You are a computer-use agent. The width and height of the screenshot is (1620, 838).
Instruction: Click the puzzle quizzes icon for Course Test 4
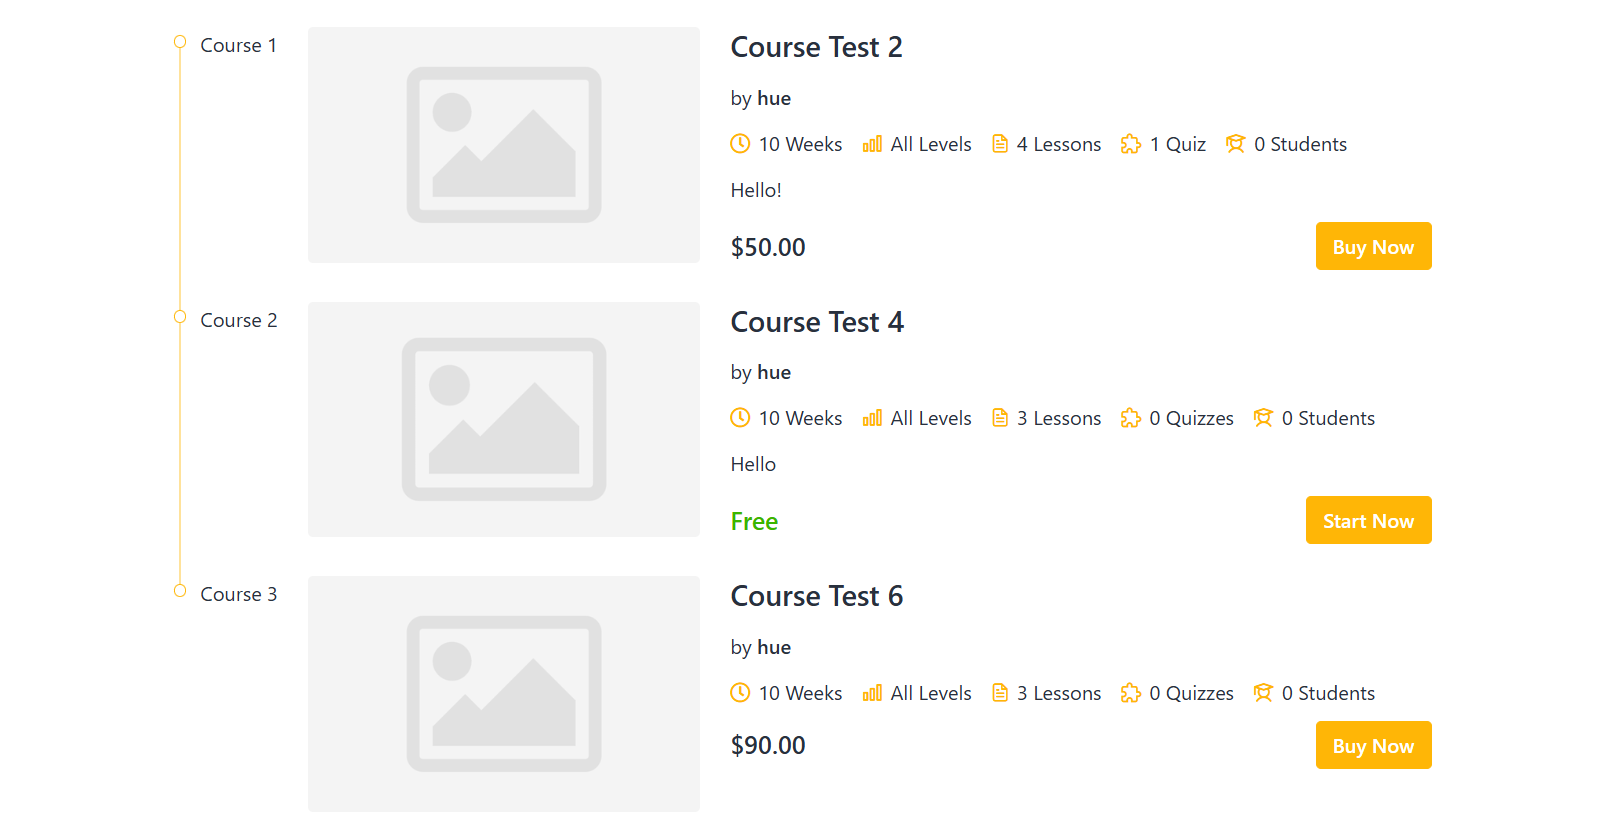tap(1131, 418)
